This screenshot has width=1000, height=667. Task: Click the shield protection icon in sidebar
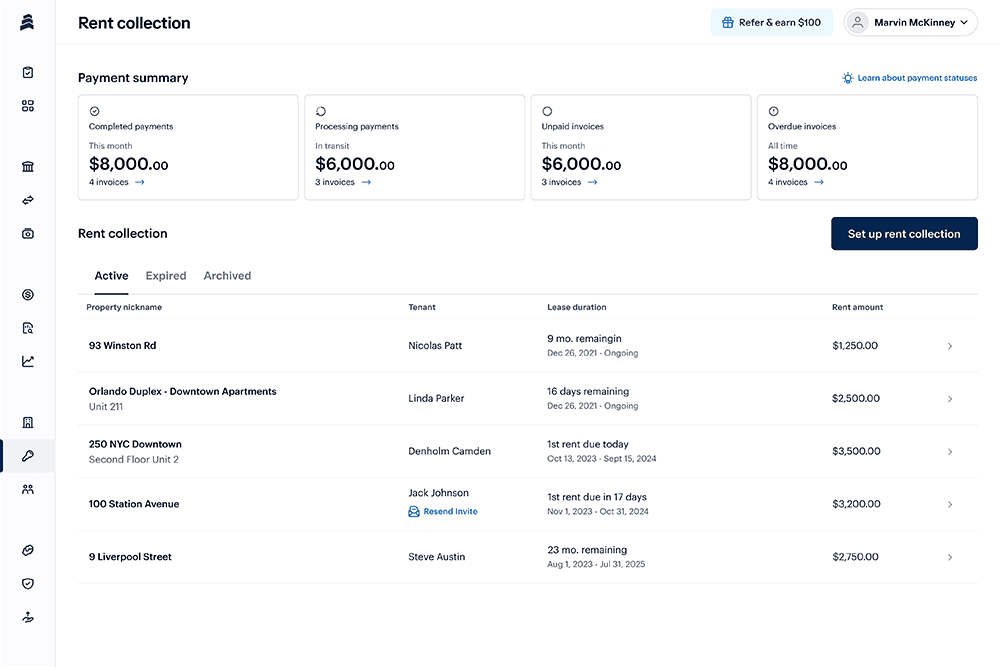[x=27, y=583]
